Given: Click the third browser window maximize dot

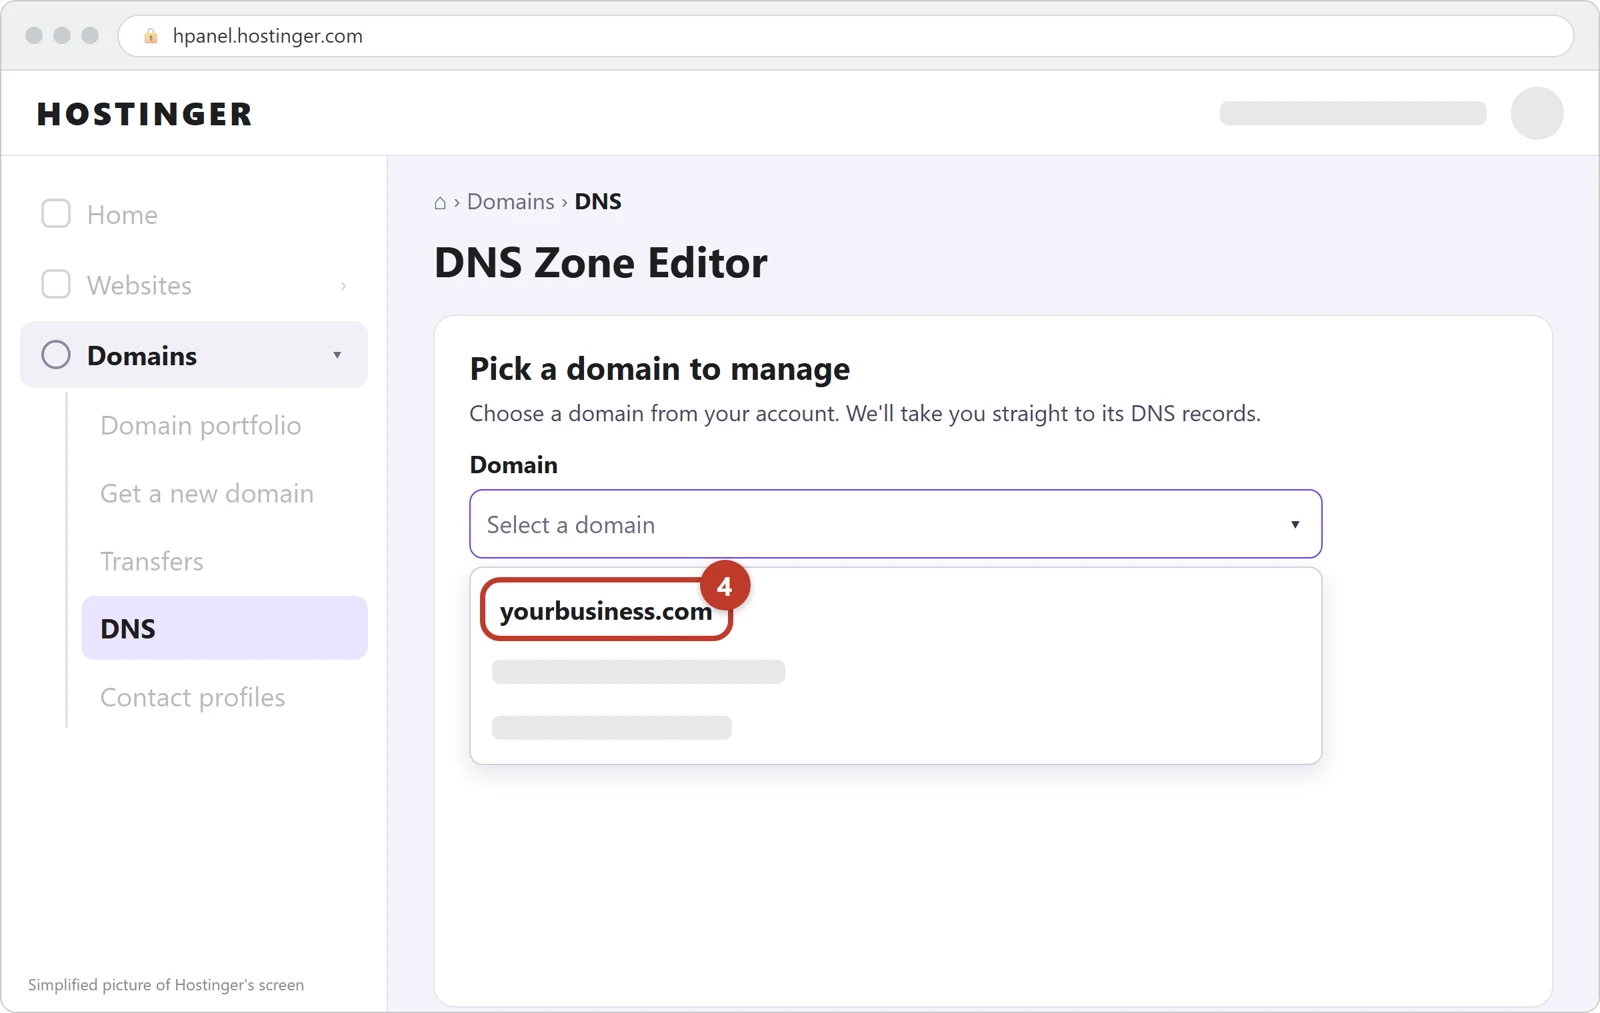Looking at the screenshot, I should point(90,35).
